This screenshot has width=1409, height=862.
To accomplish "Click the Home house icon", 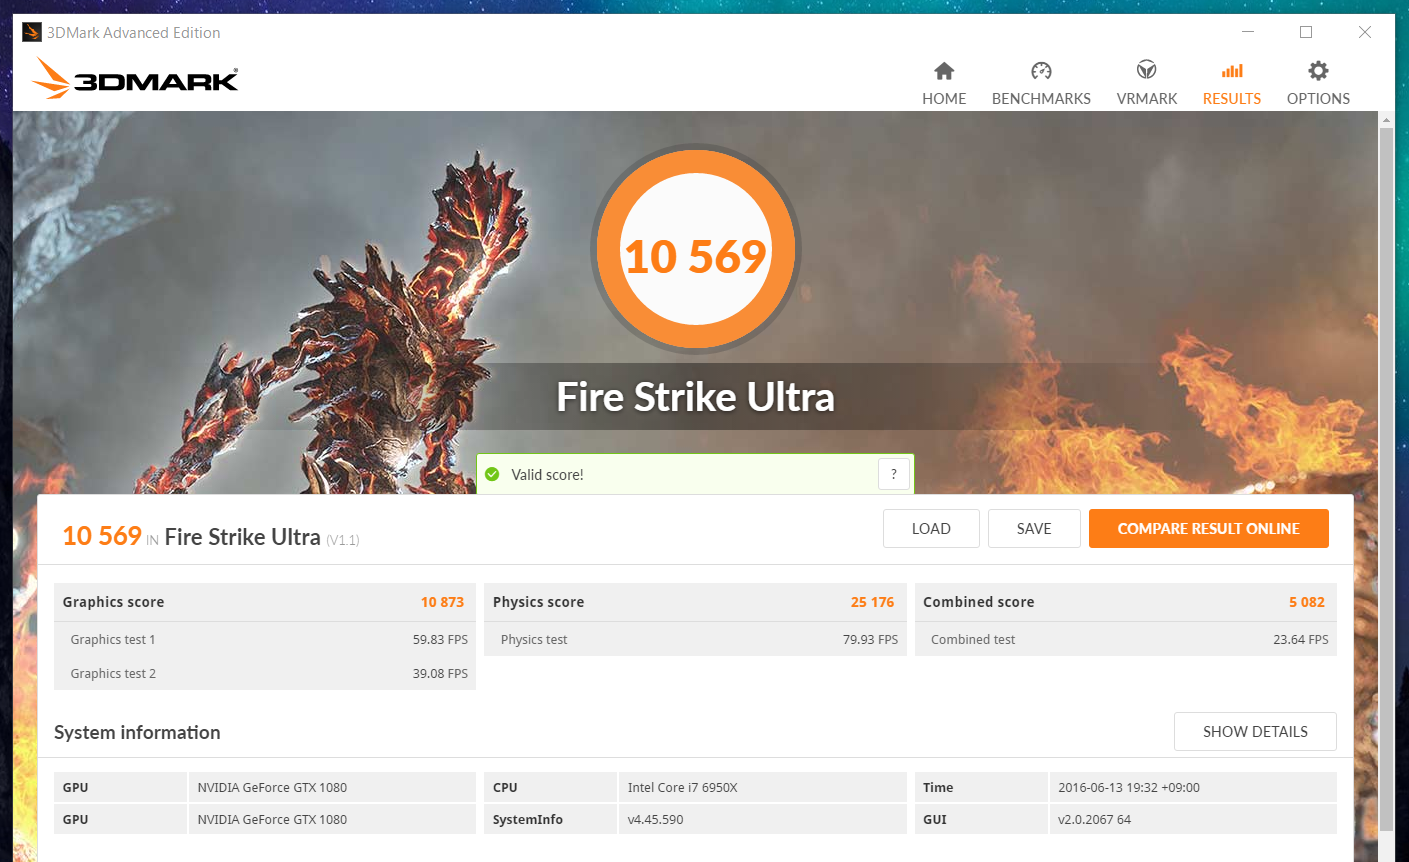I will pyautogui.click(x=944, y=71).
